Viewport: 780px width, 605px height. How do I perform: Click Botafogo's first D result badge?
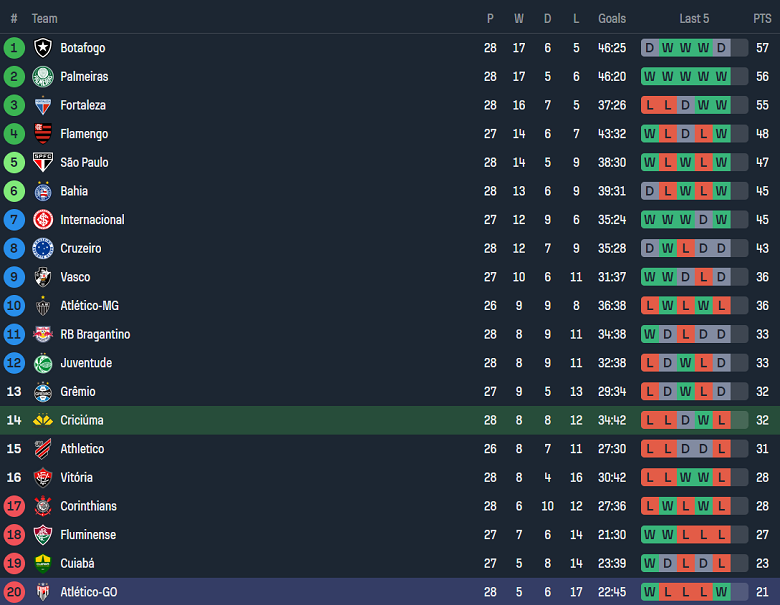[x=650, y=48]
